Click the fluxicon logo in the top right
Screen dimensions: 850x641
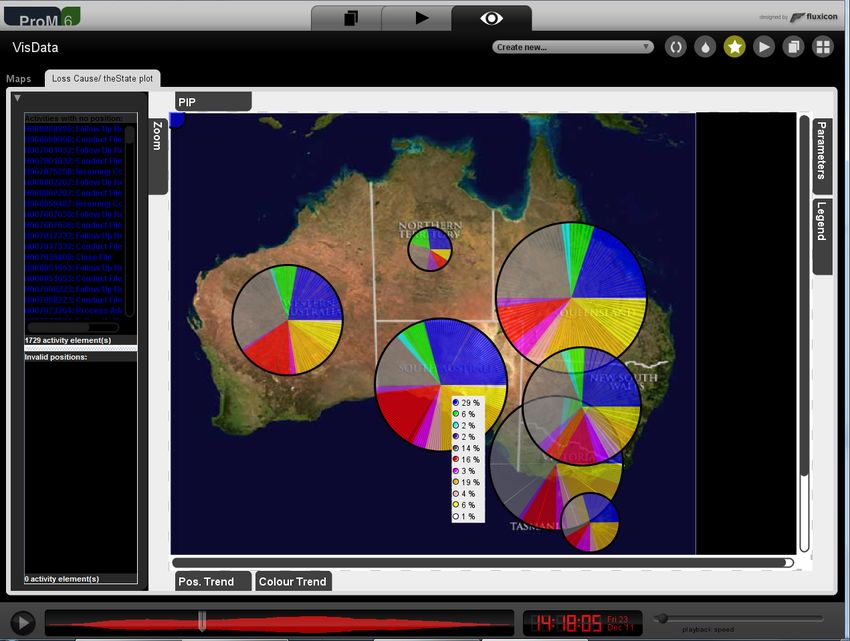(x=814, y=17)
